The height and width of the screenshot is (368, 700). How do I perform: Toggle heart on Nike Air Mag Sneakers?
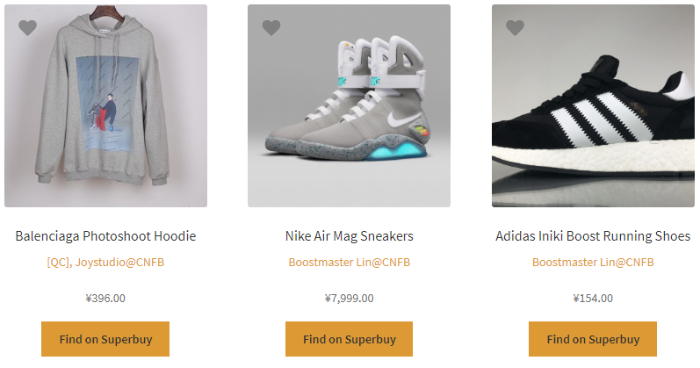point(271,28)
